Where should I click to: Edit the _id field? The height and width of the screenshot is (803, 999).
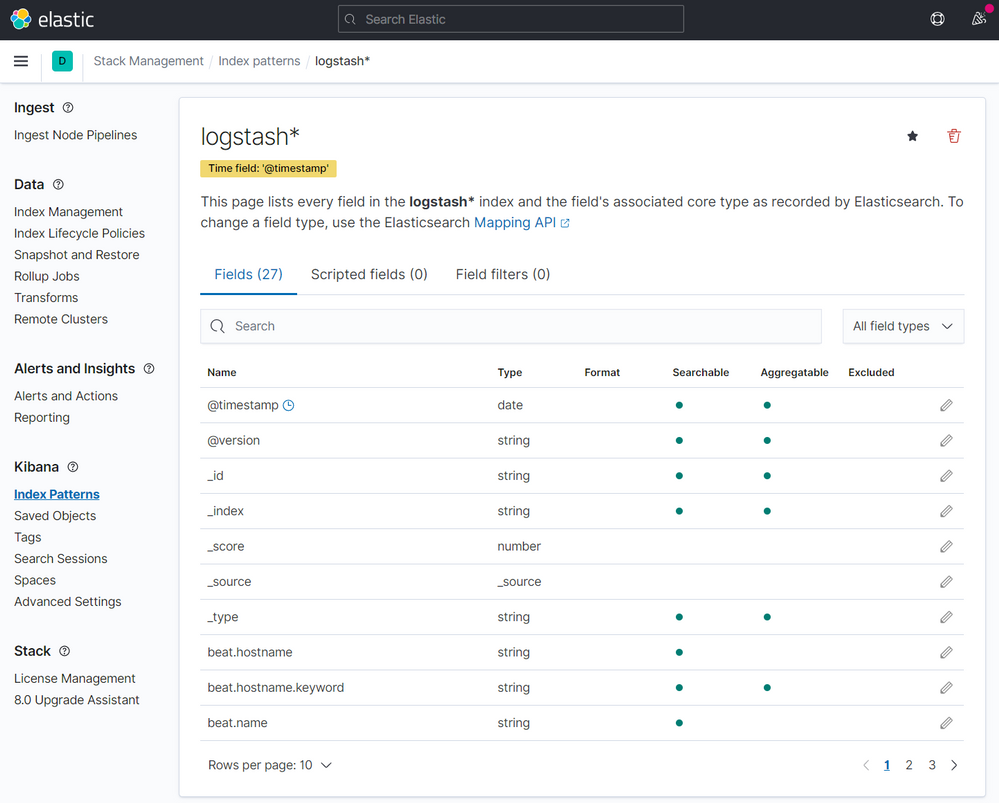pos(946,476)
